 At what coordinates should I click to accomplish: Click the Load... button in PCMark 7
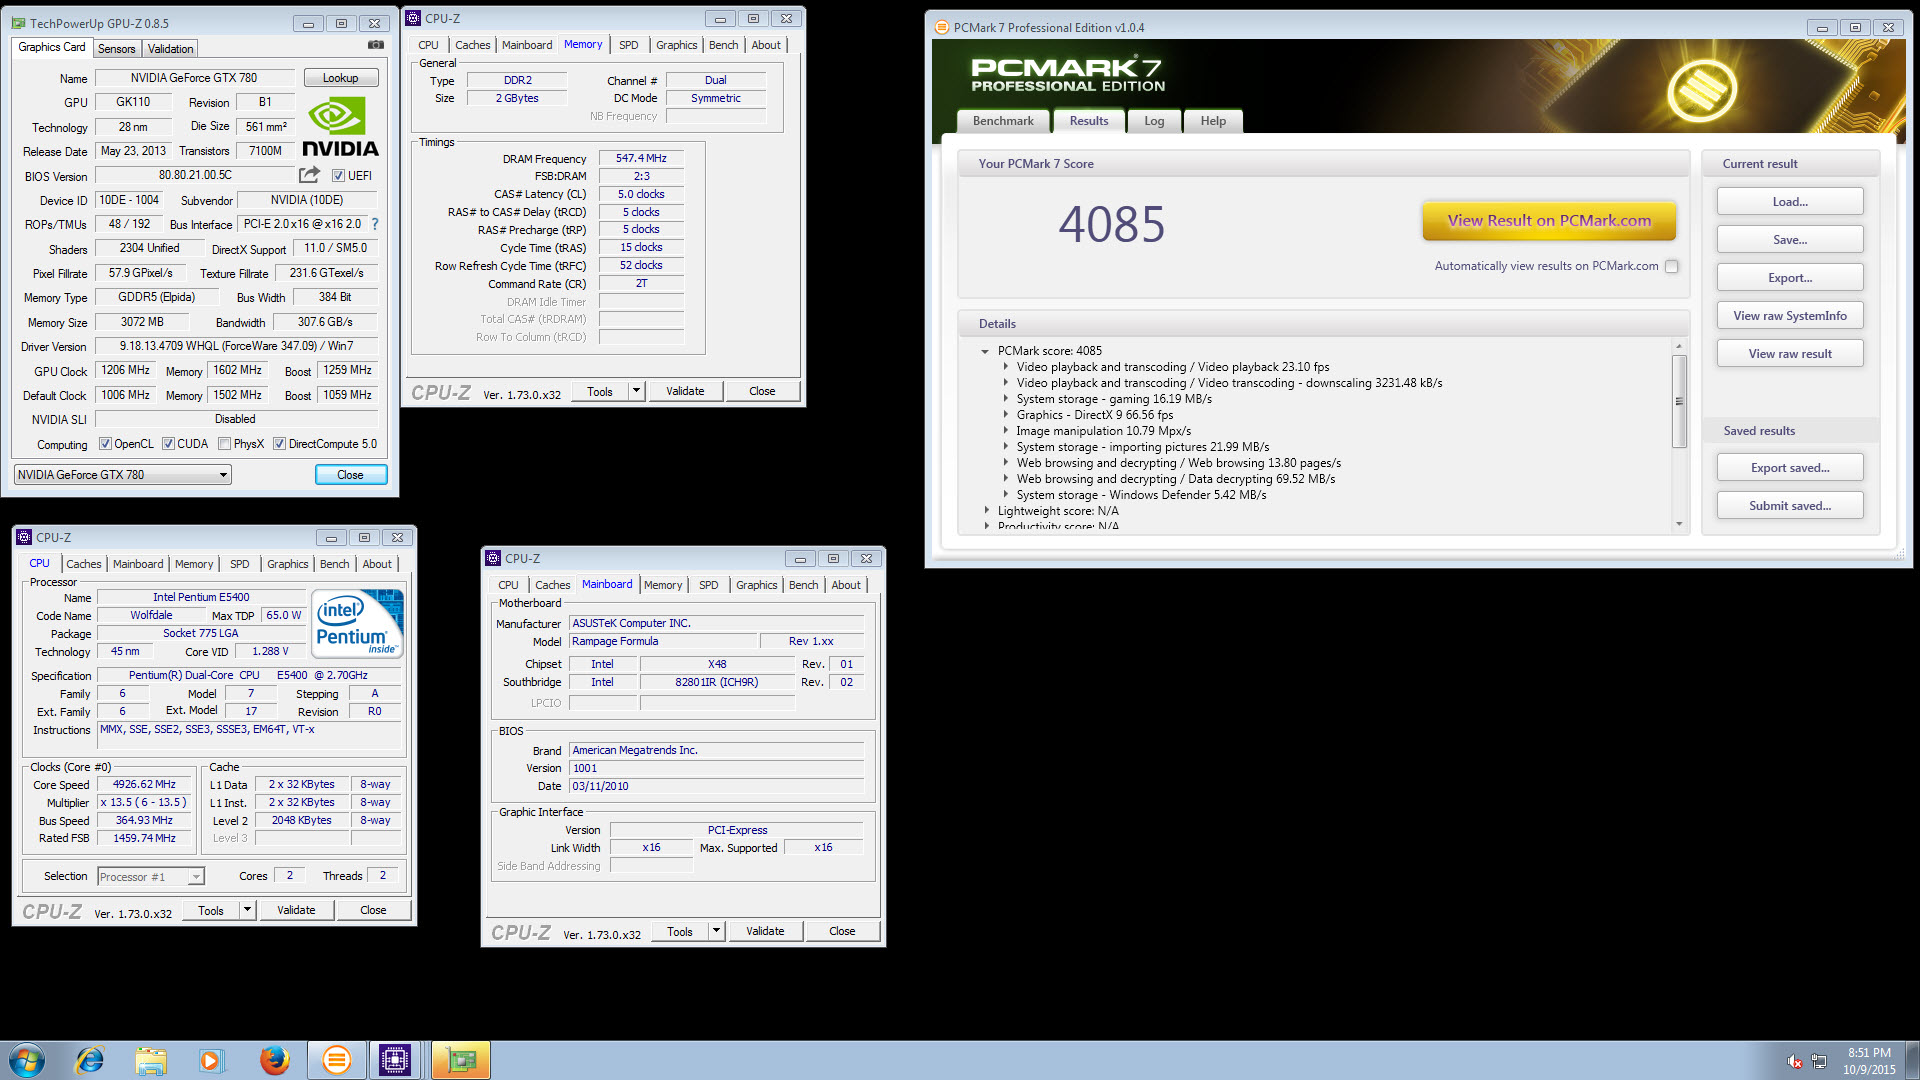point(1790,202)
